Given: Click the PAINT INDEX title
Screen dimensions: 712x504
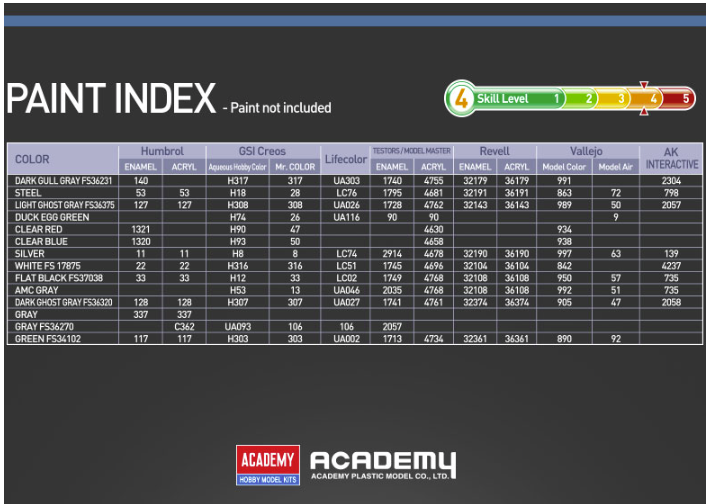Looking at the screenshot, I should pyautogui.click(x=111, y=98).
